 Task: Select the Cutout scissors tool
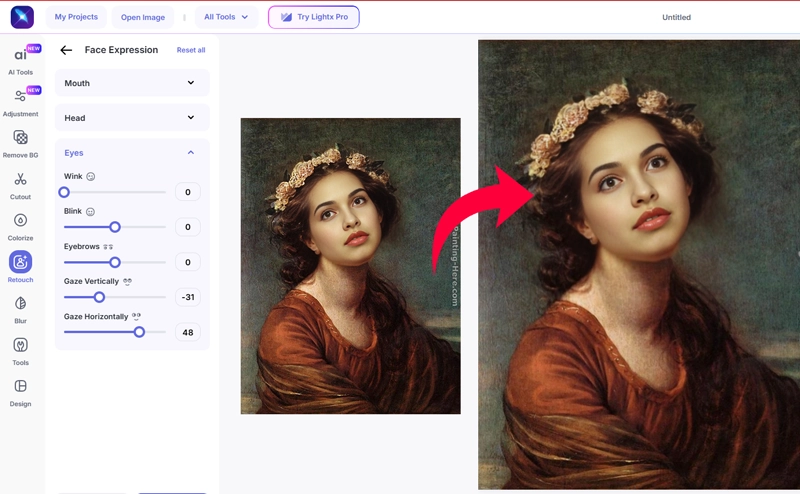[x=20, y=185]
